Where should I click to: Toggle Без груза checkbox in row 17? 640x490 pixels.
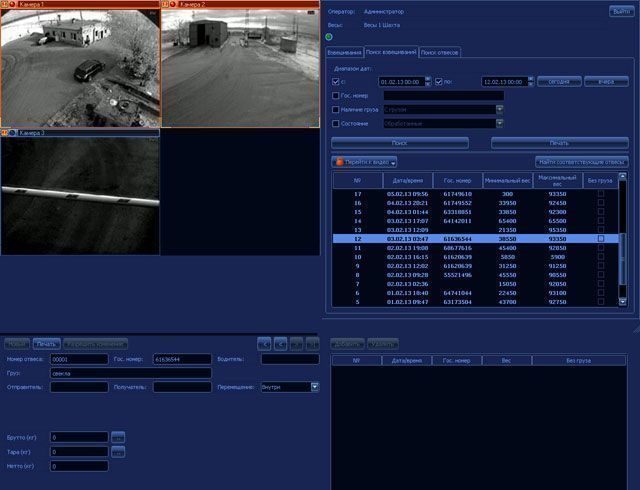[600, 194]
